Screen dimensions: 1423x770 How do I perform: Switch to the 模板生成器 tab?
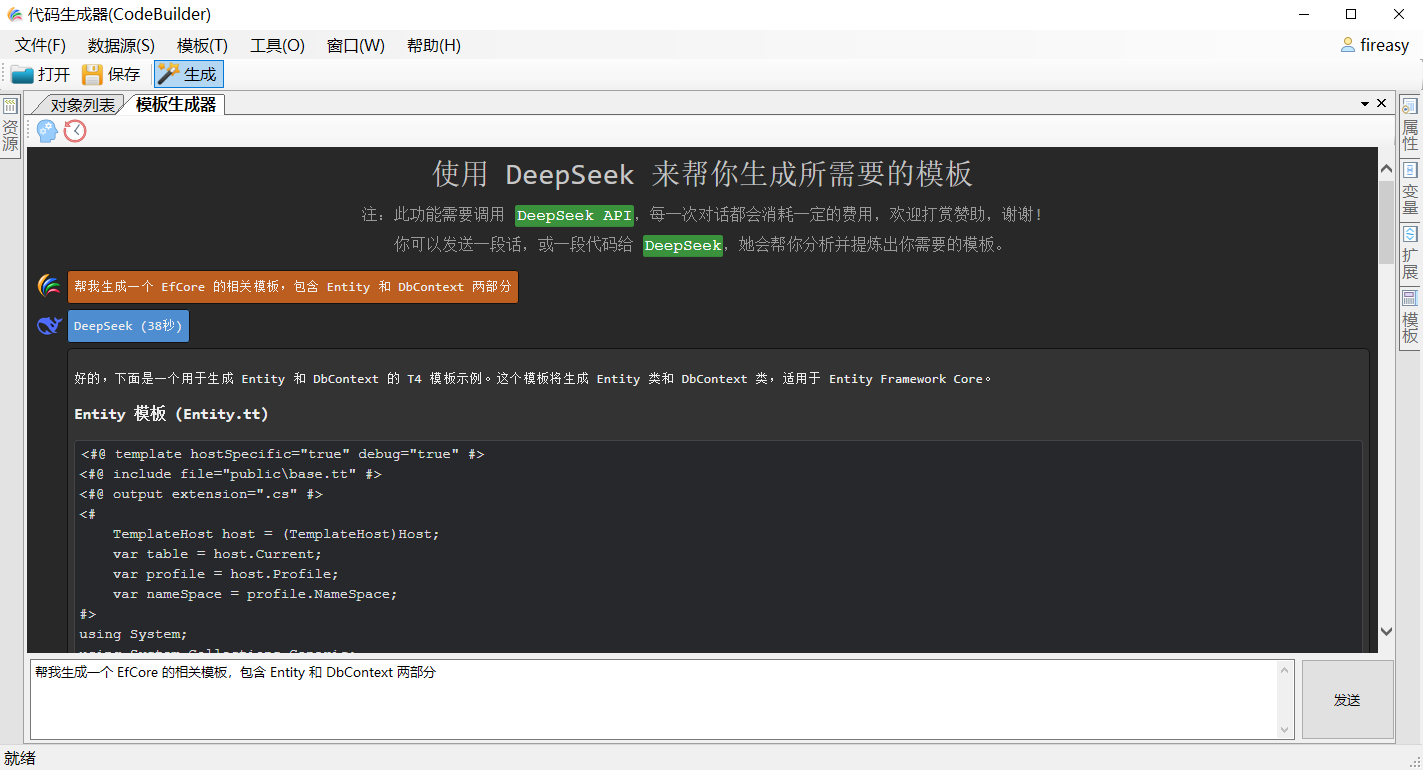point(175,103)
